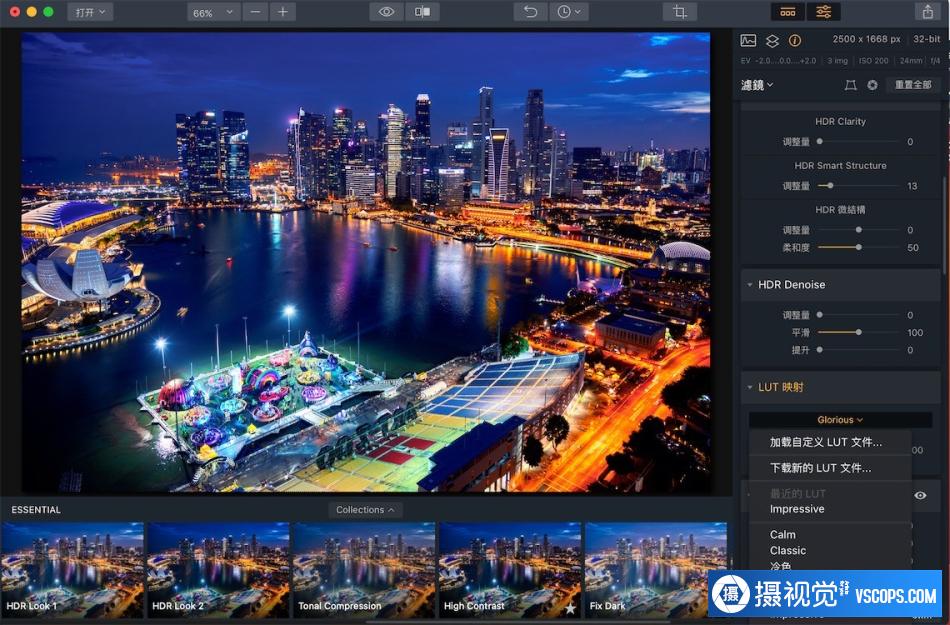Choose 加载自定义 LUT 文件... menu item

point(826,442)
